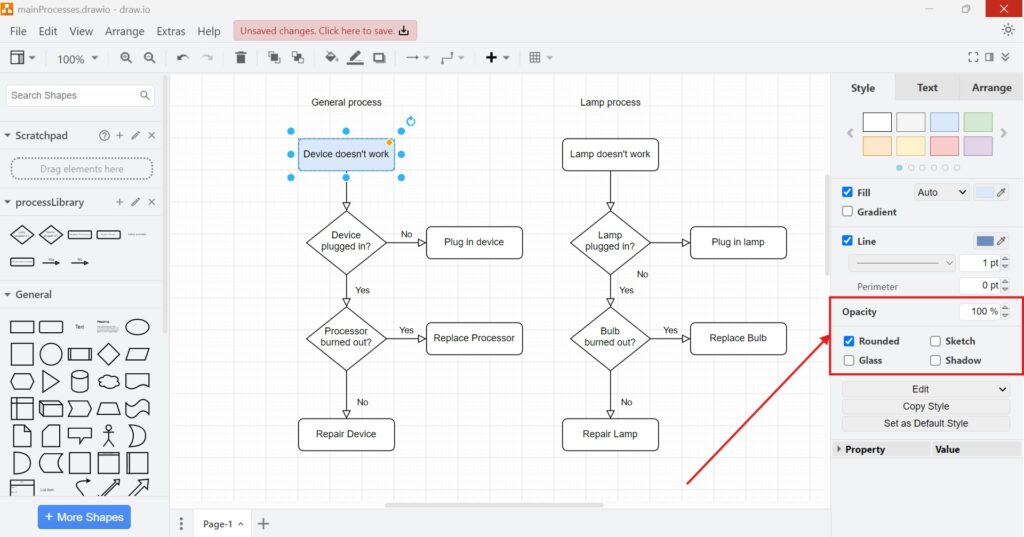Open the Insert plus dropdown
Screen dimensions: 1024x537
(x=497, y=57)
